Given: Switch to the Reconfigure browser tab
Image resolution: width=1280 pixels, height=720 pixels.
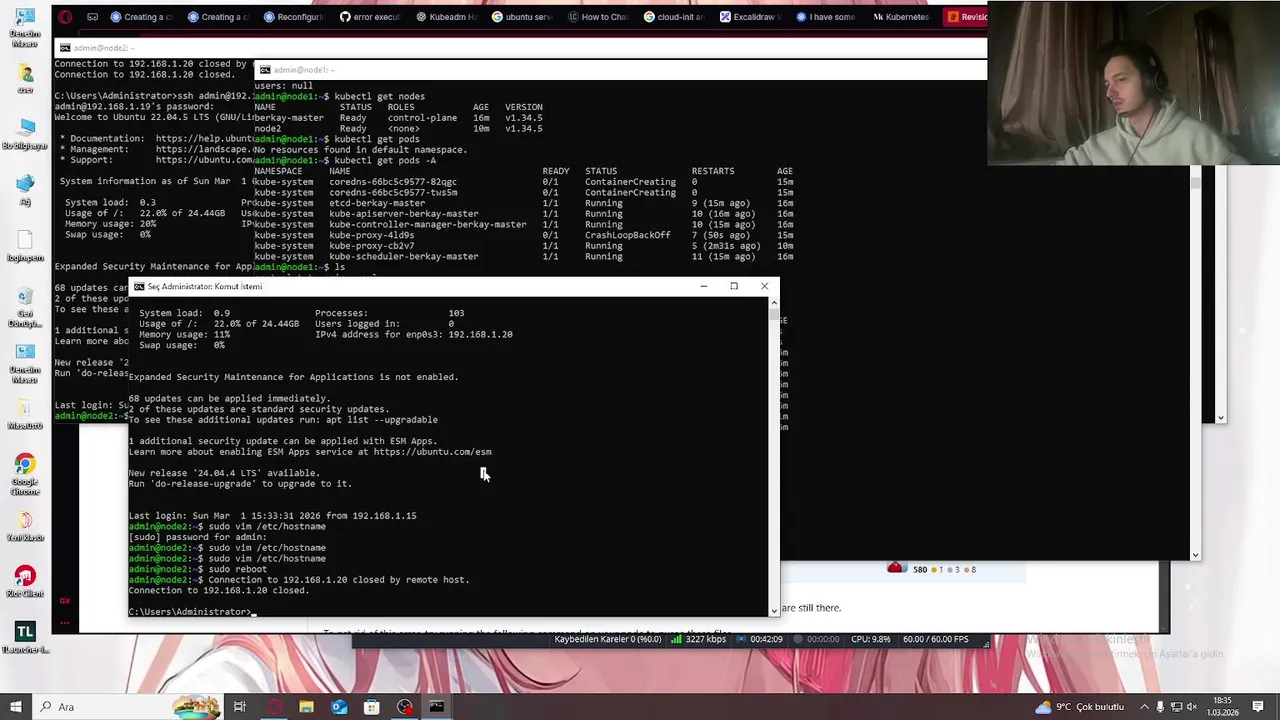Looking at the screenshot, I should (293, 17).
